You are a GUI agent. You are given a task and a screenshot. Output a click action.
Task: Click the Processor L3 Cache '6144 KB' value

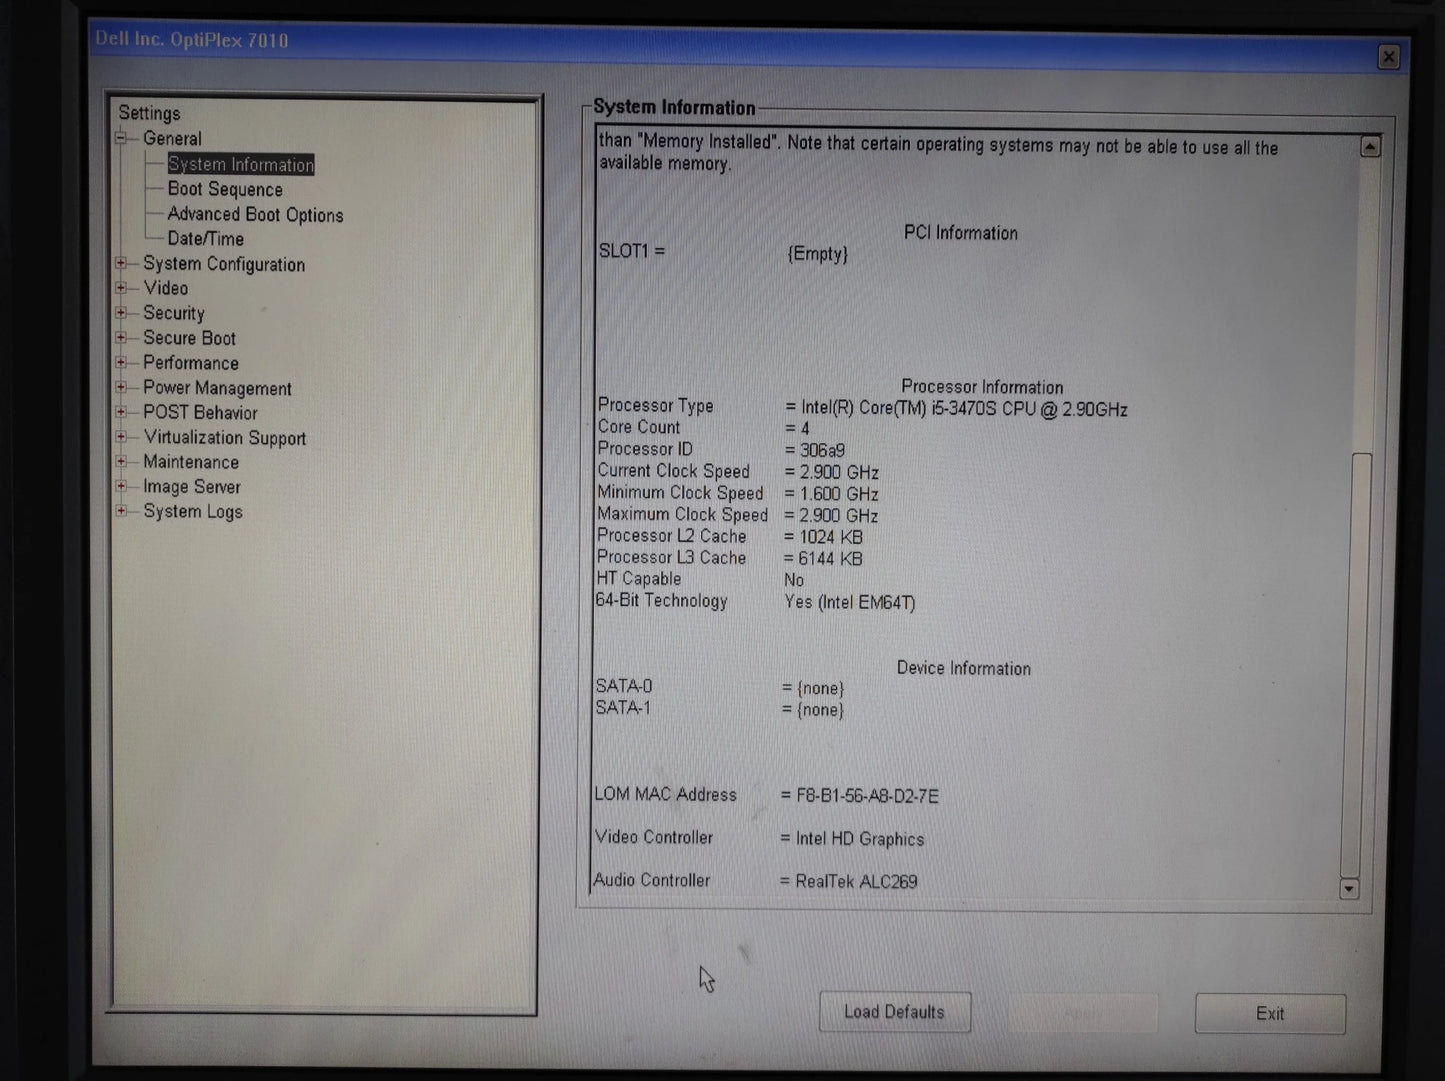pos(830,559)
